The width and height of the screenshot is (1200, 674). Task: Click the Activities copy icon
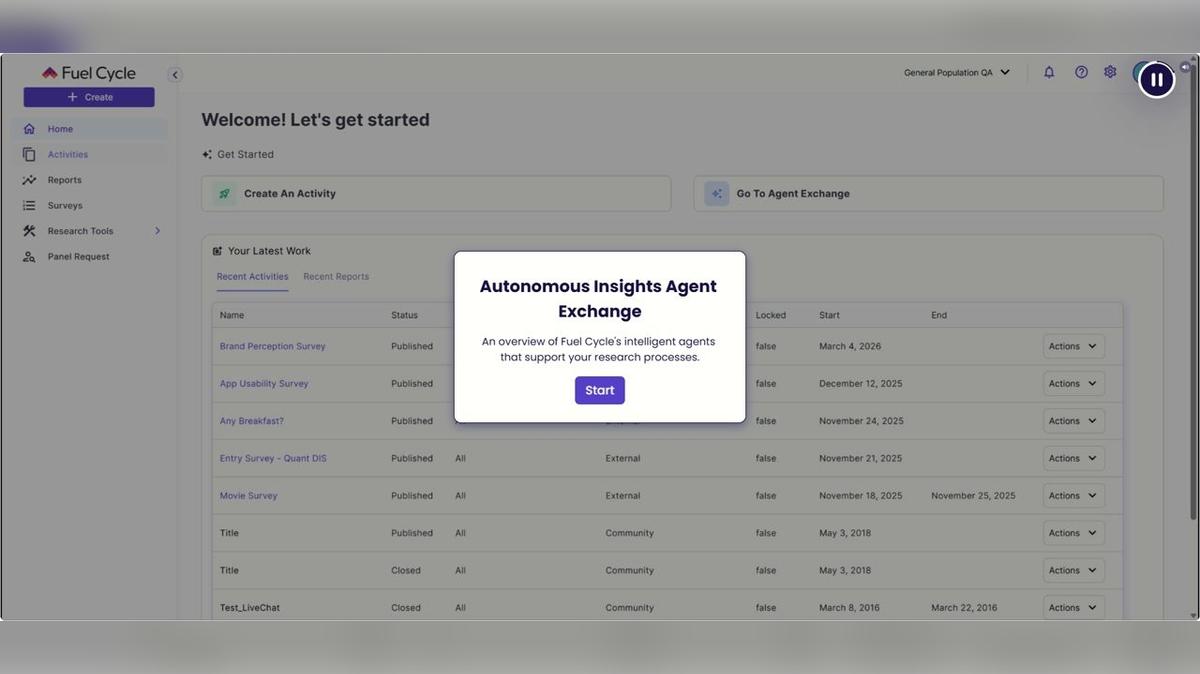point(29,154)
